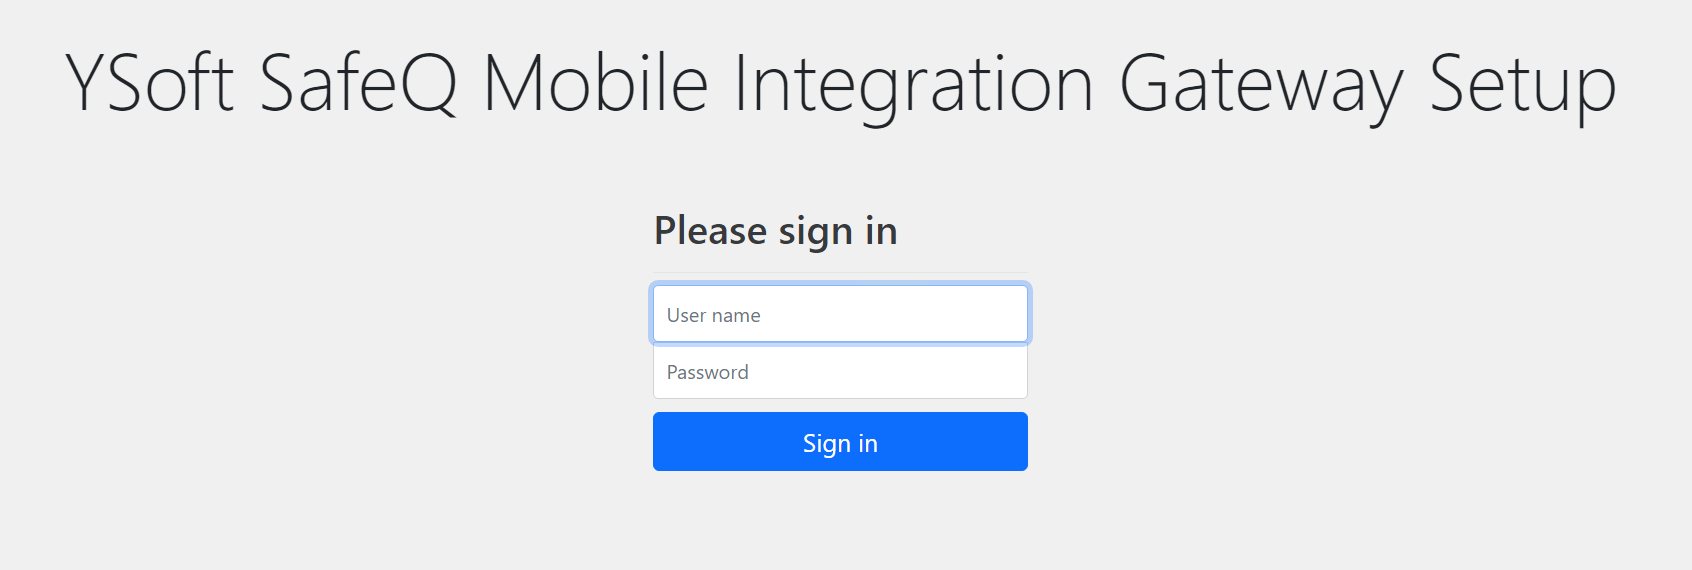
Task: Click the word "Gateway" in the page title
Action: (x=1260, y=85)
